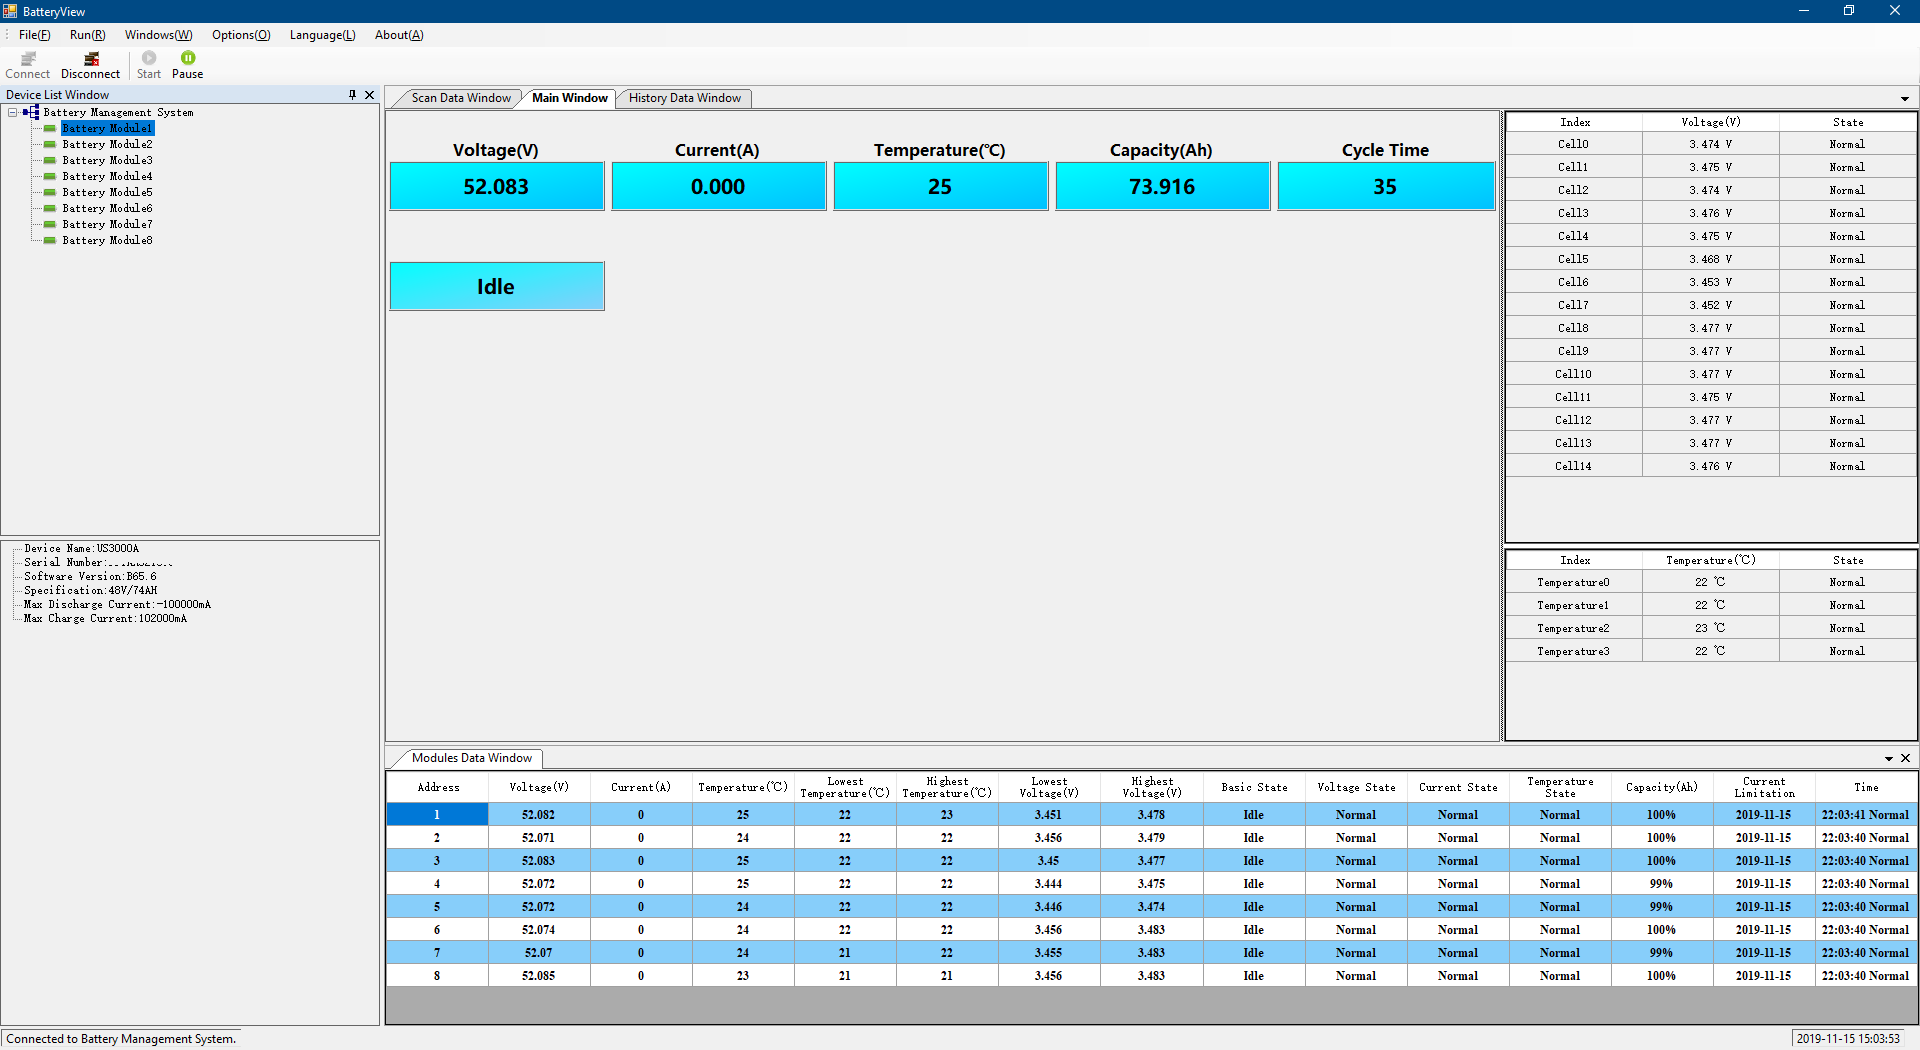Click the Connect toolbar icon
The image size is (1920, 1050).
coord(27,65)
